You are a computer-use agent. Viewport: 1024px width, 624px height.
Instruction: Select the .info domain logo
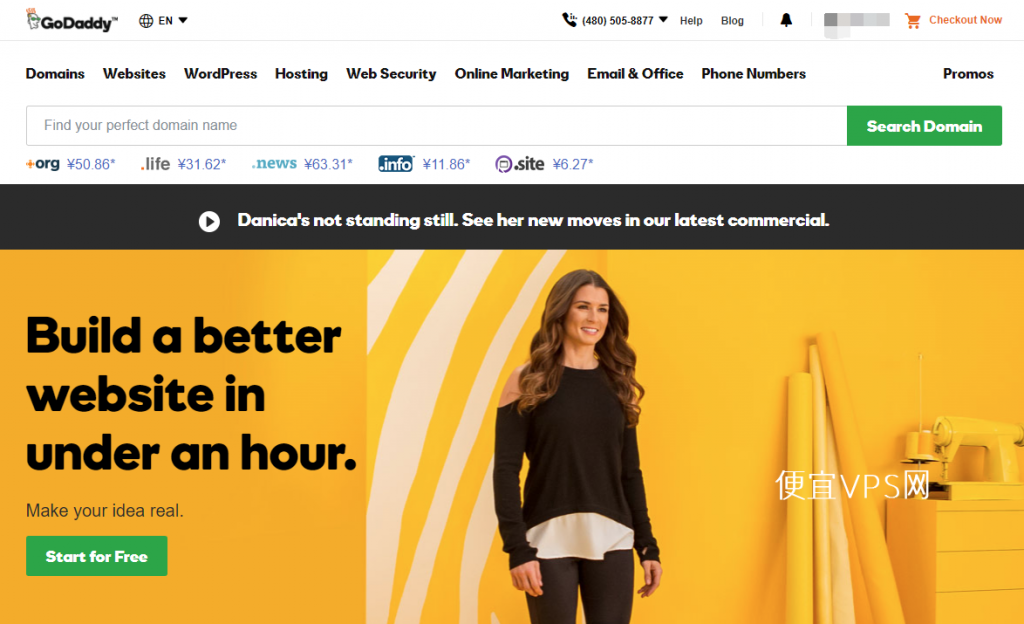click(x=396, y=164)
